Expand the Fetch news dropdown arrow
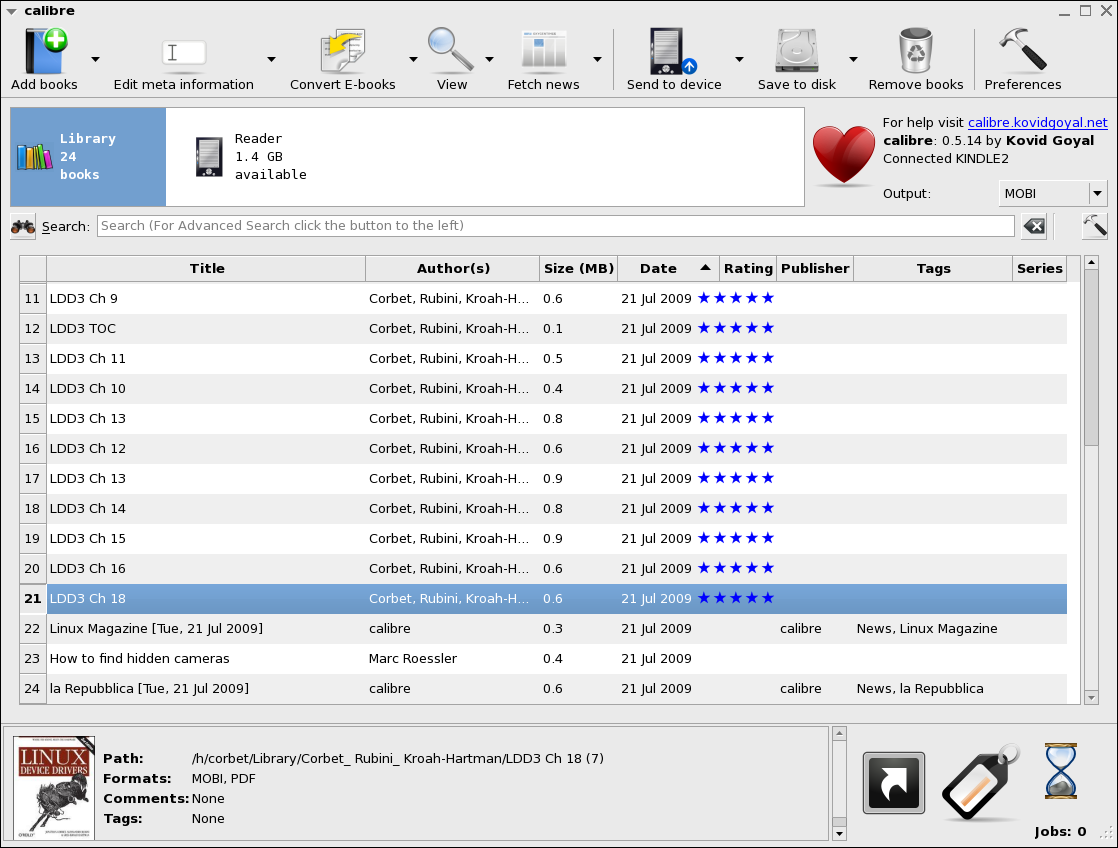Image resolution: width=1118 pixels, height=848 pixels. [x=597, y=59]
